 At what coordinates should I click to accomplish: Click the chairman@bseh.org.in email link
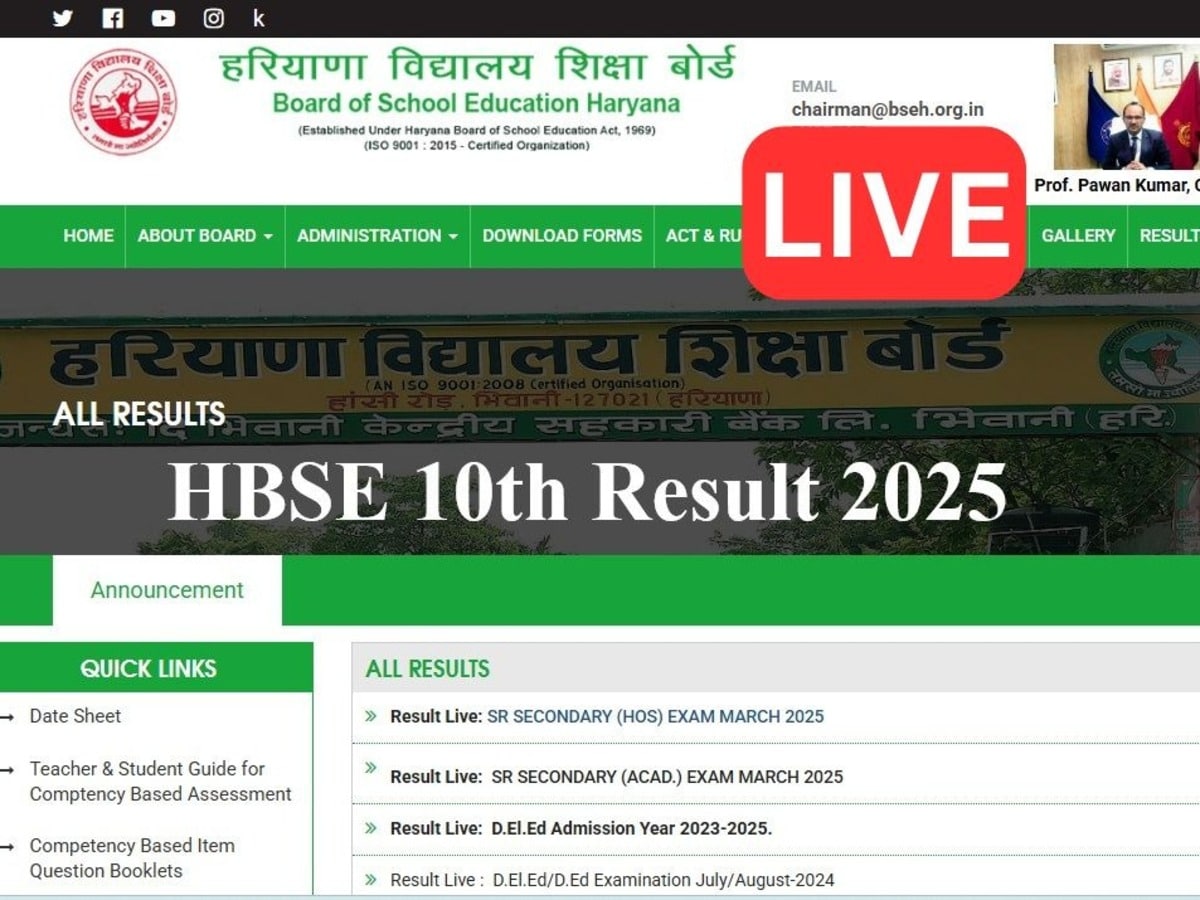click(x=887, y=110)
